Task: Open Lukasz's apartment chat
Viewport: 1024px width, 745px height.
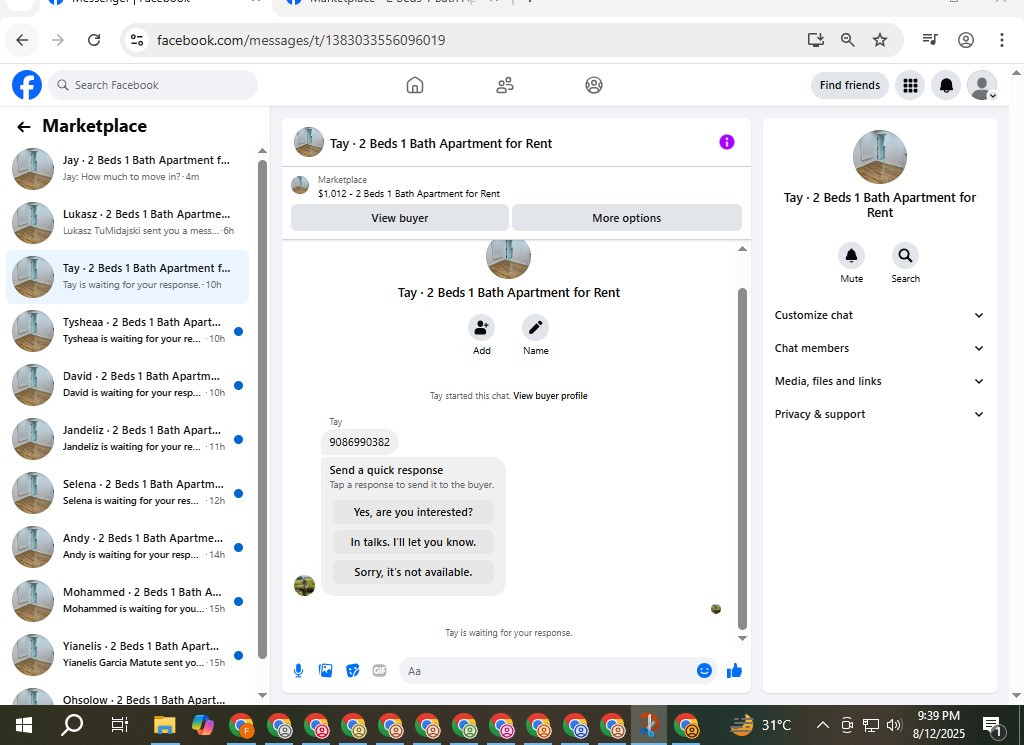Action: (x=127, y=223)
